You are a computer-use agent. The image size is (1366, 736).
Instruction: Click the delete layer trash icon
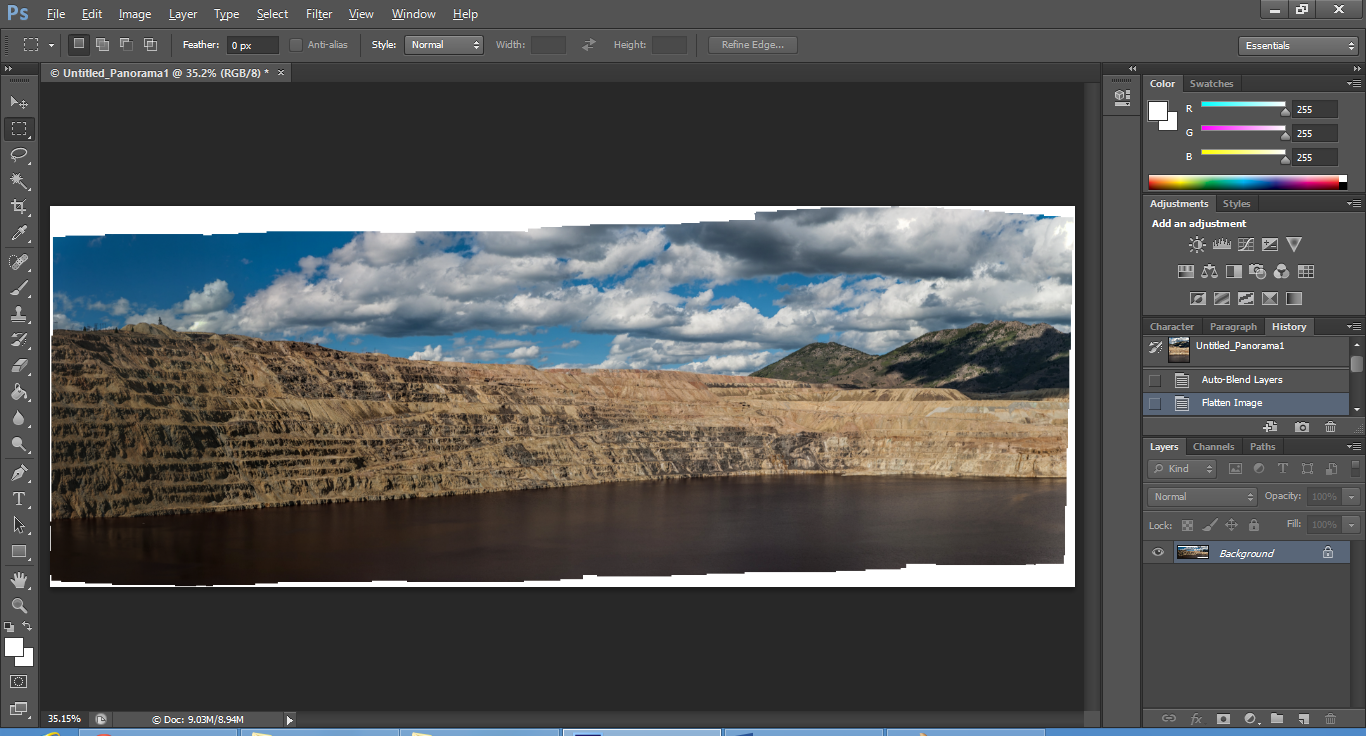(1329, 718)
